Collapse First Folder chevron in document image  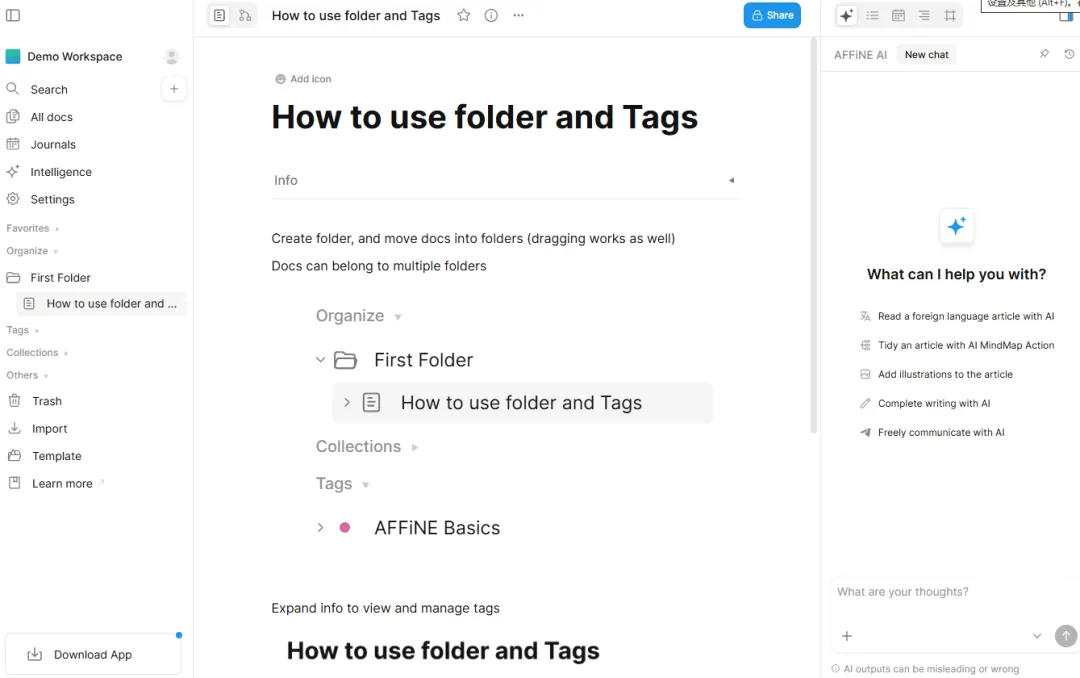tap(320, 360)
